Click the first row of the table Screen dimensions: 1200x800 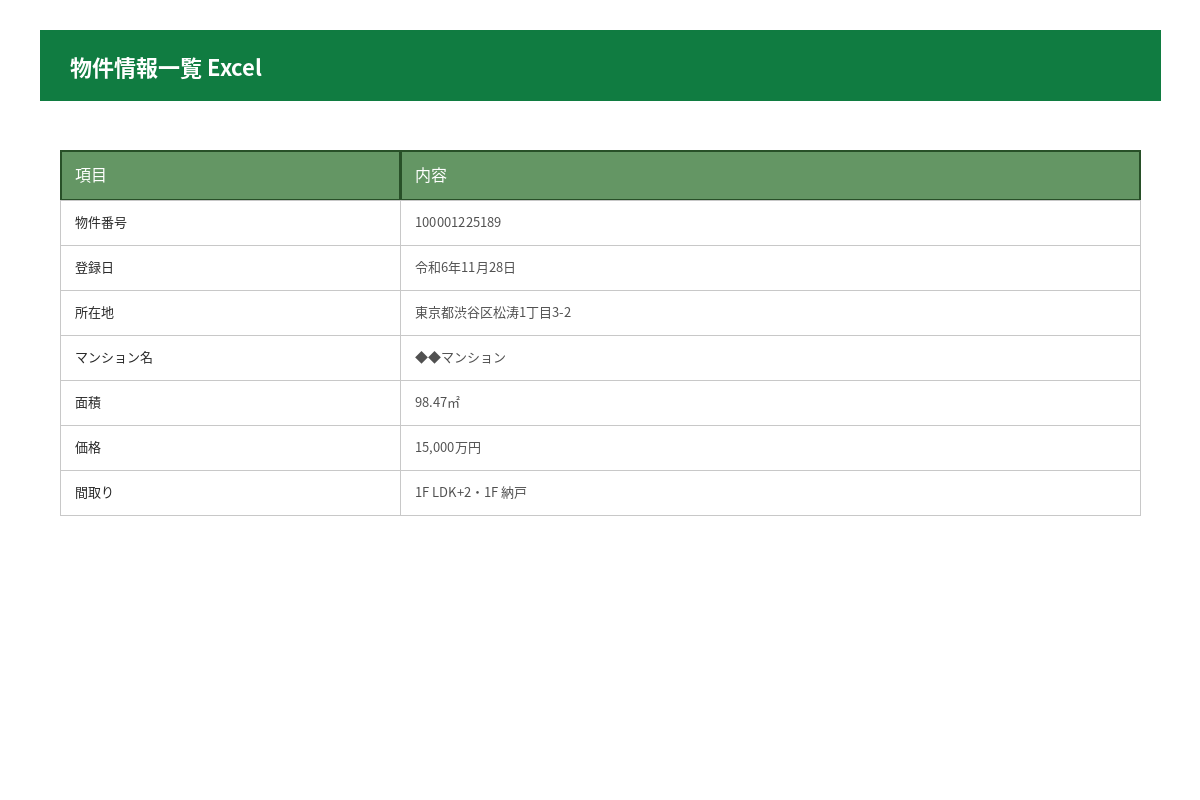[600, 222]
